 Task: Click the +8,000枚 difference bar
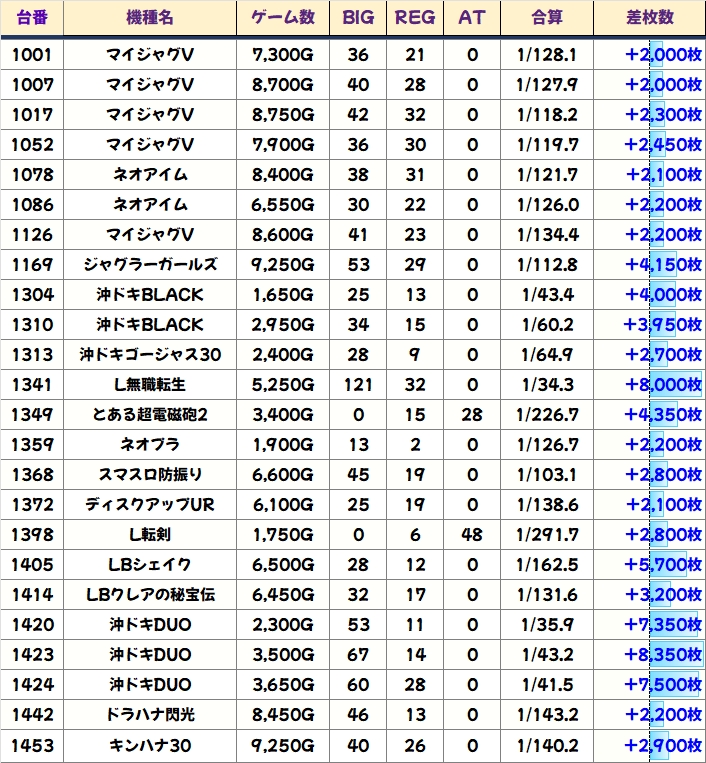(x=663, y=385)
